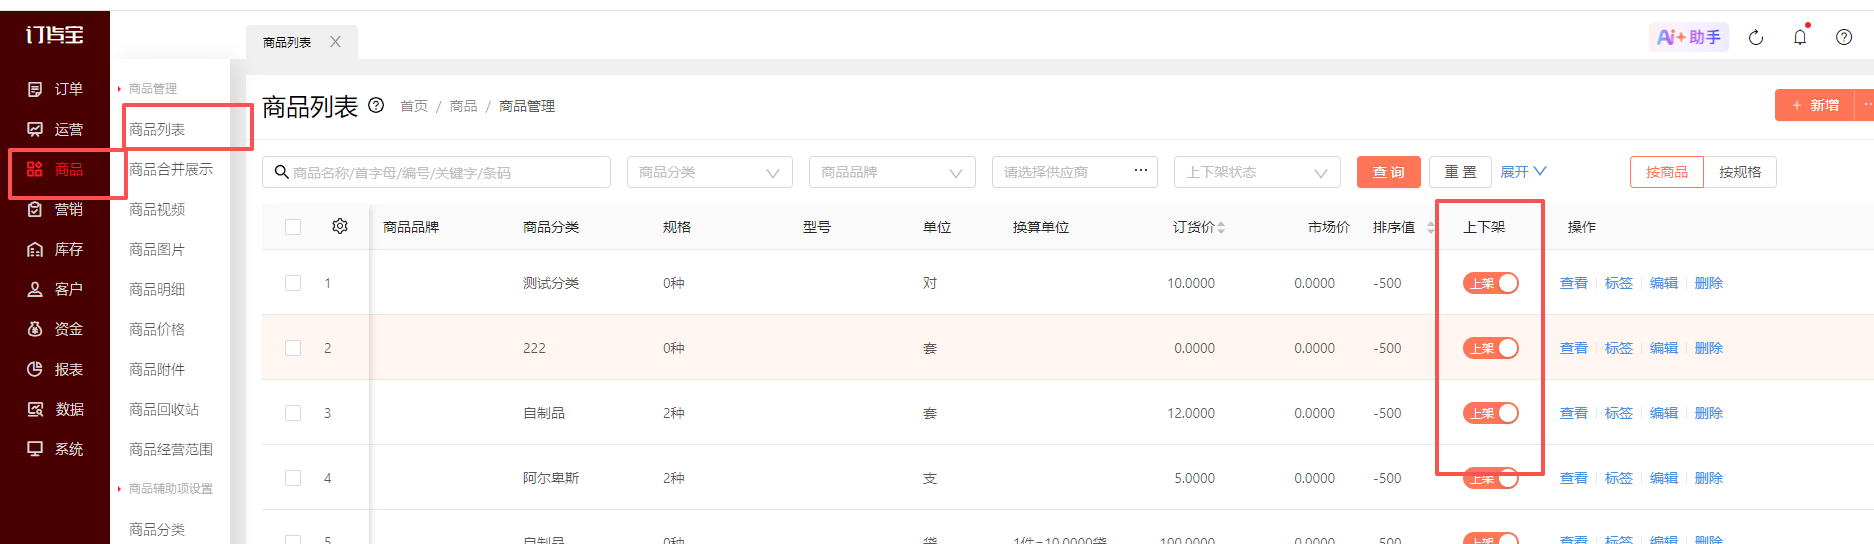Switch view to 按商品
This screenshot has height=544, width=1874.
pos(1667,172)
